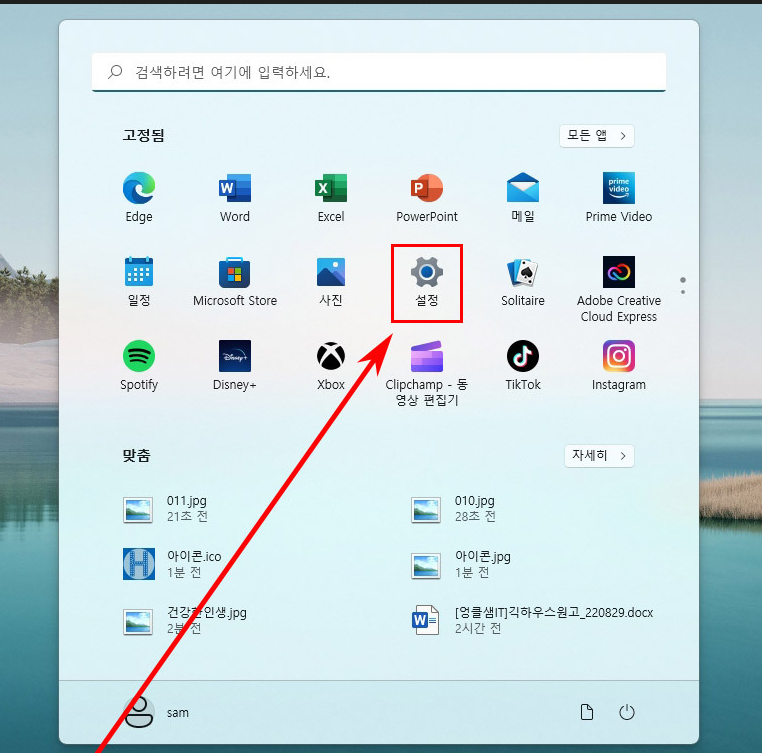Click the 자세히 (More) button

coord(599,455)
